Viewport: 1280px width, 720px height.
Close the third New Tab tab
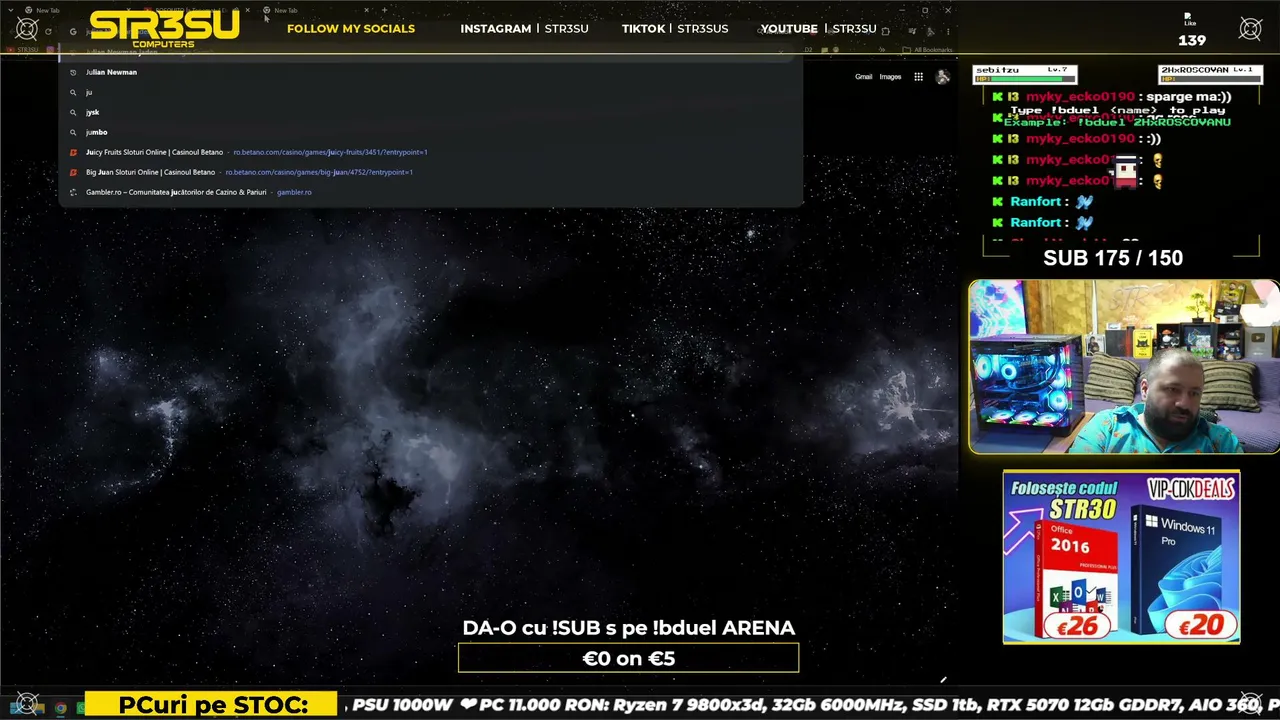[367, 10]
